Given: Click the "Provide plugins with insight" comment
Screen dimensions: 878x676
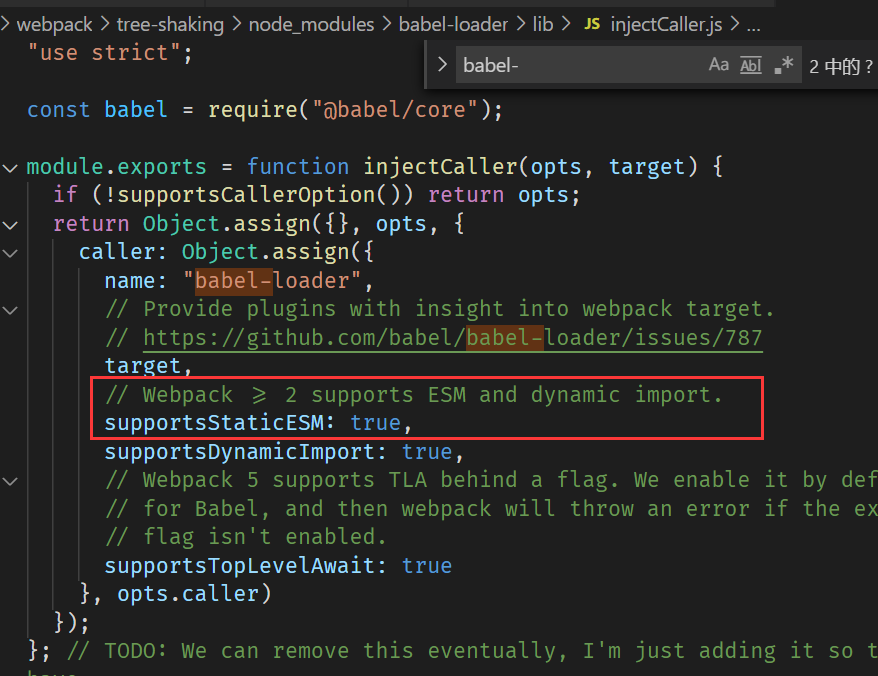Looking at the screenshot, I should click(x=440, y=309).
